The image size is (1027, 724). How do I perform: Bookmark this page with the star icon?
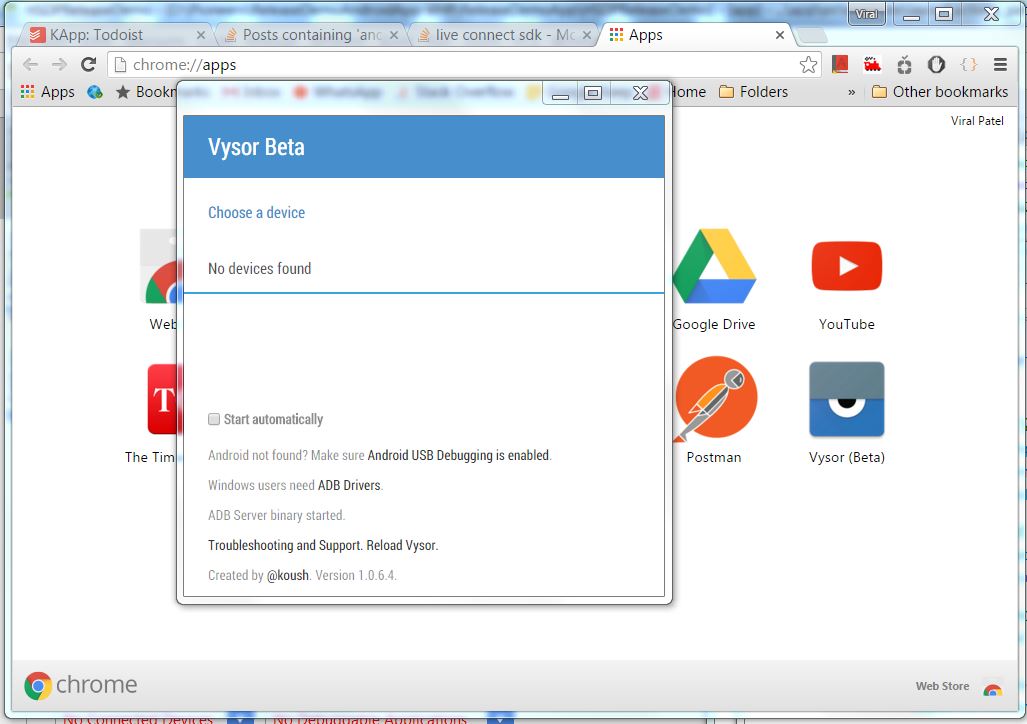(808, 64)
